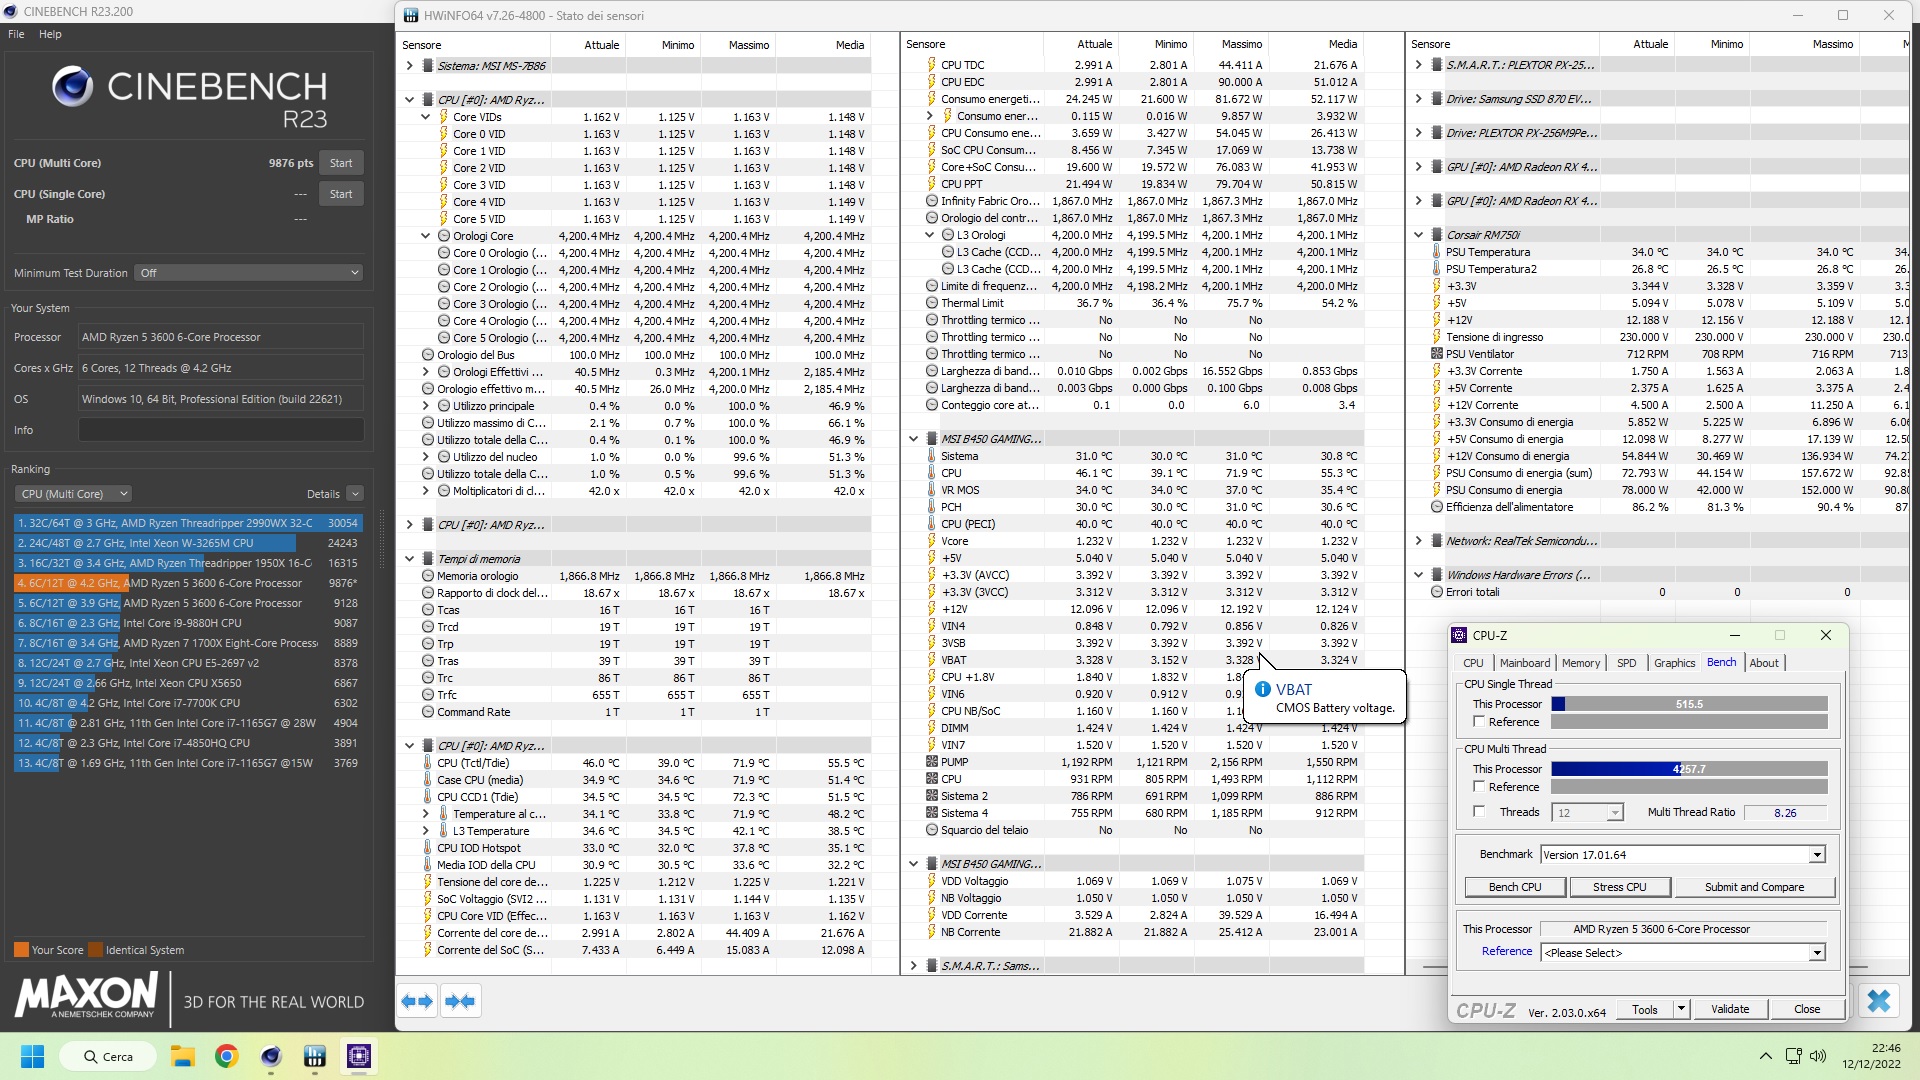Click the lightning icon next to Core 0 VID
The height and width of the screenshot is (1080, 1920).
[444, 134]
